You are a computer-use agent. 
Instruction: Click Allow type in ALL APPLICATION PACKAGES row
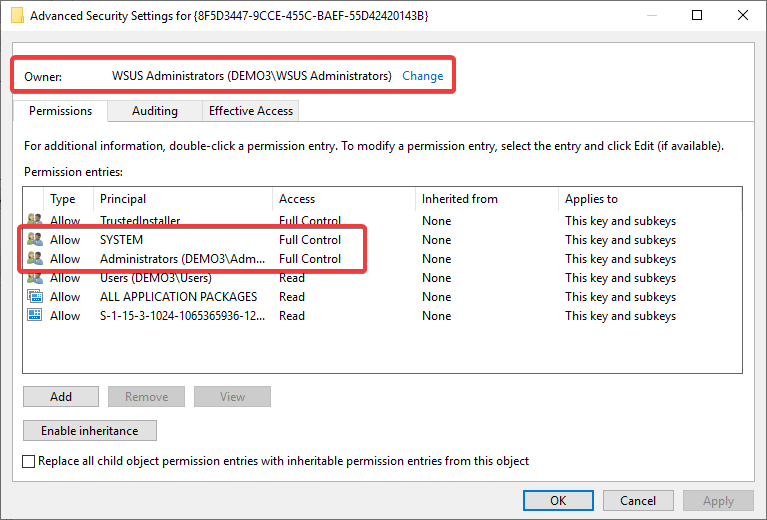(x=65, y=297)
